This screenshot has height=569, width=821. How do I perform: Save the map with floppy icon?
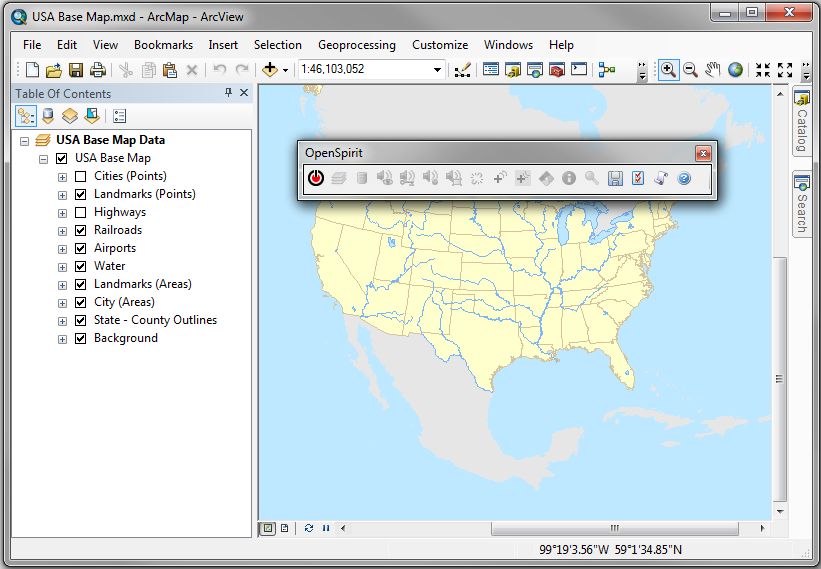point(76,70)
